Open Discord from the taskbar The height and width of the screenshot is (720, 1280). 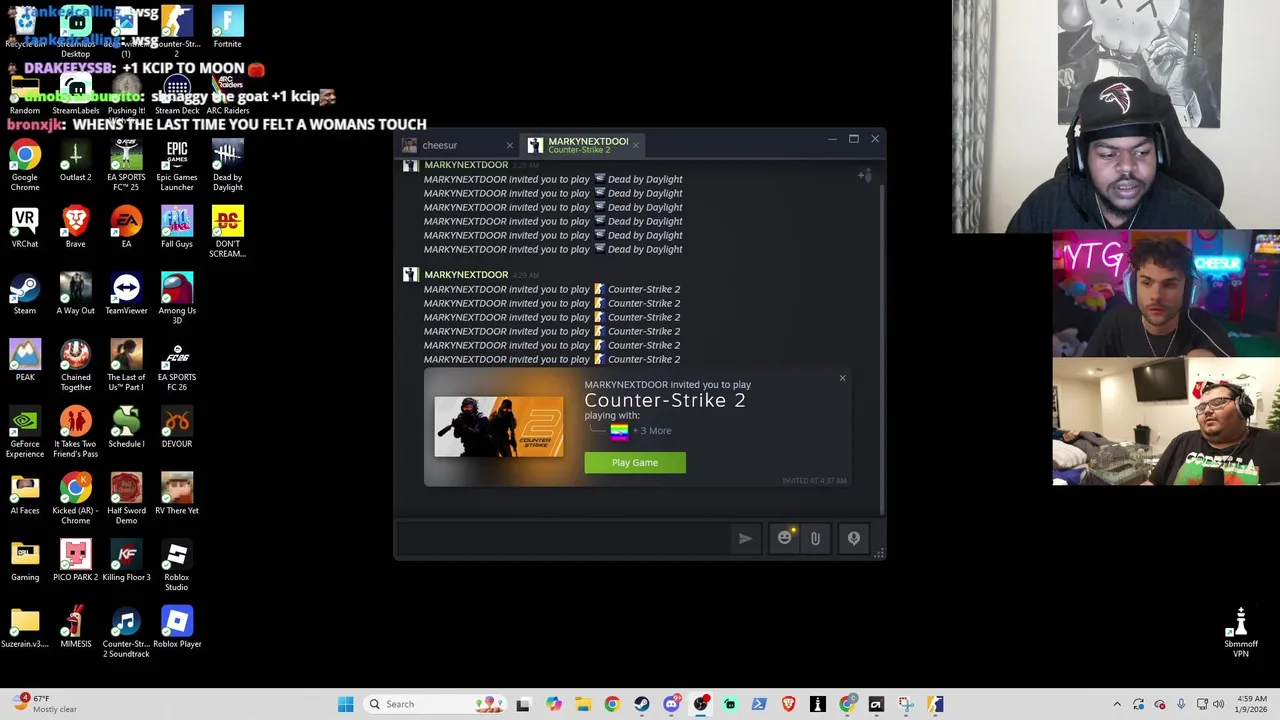point(672,704)
